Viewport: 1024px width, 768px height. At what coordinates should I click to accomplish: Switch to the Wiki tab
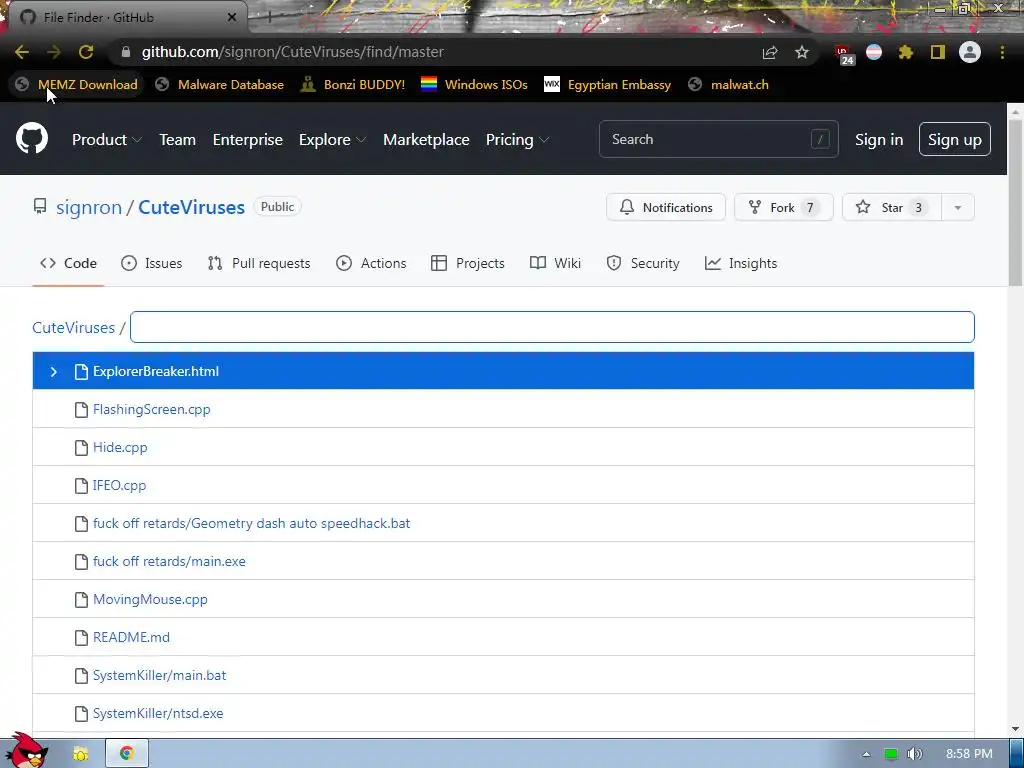(x=555, y=263)
